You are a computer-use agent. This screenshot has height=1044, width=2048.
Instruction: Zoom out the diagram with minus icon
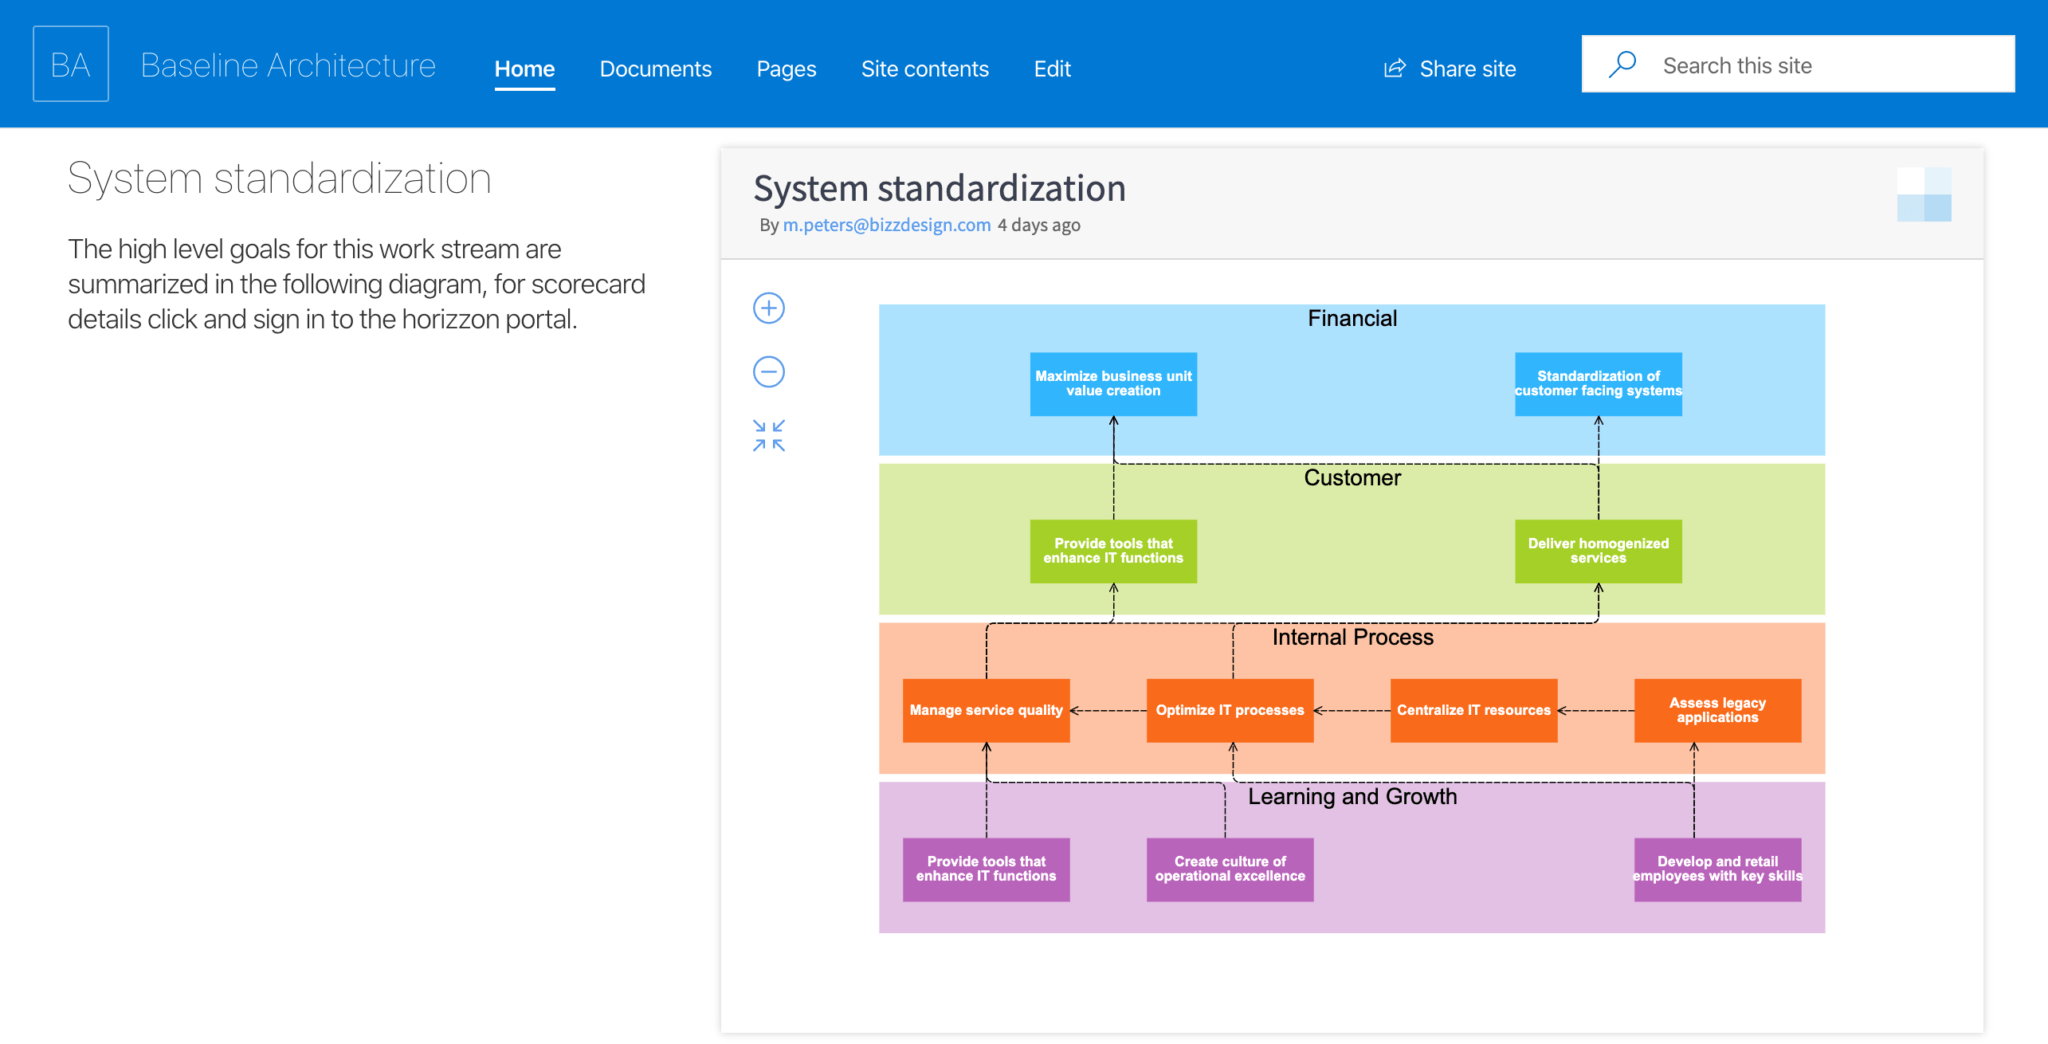769,372
